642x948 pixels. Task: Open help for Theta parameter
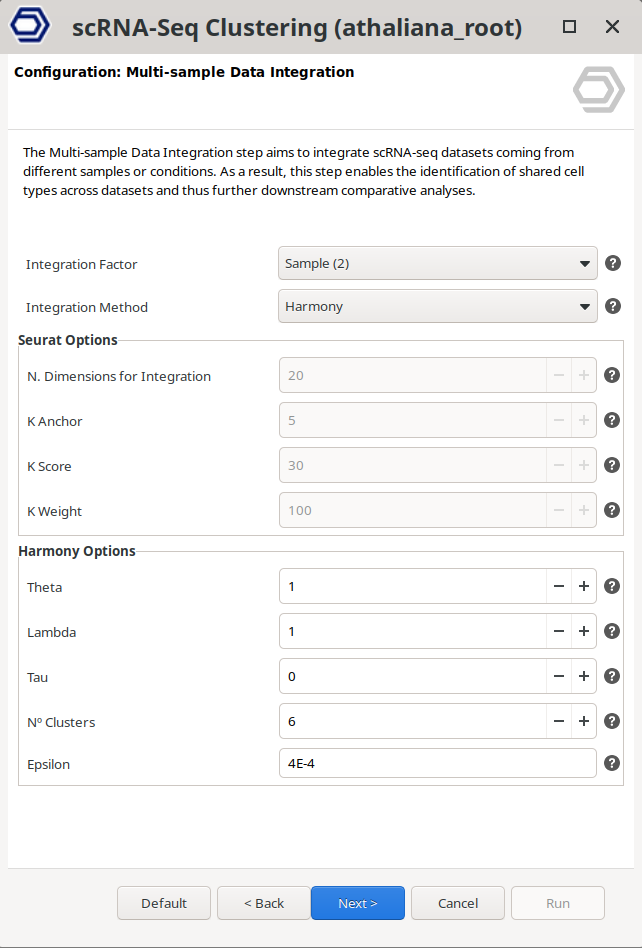[x=613, y=587]
